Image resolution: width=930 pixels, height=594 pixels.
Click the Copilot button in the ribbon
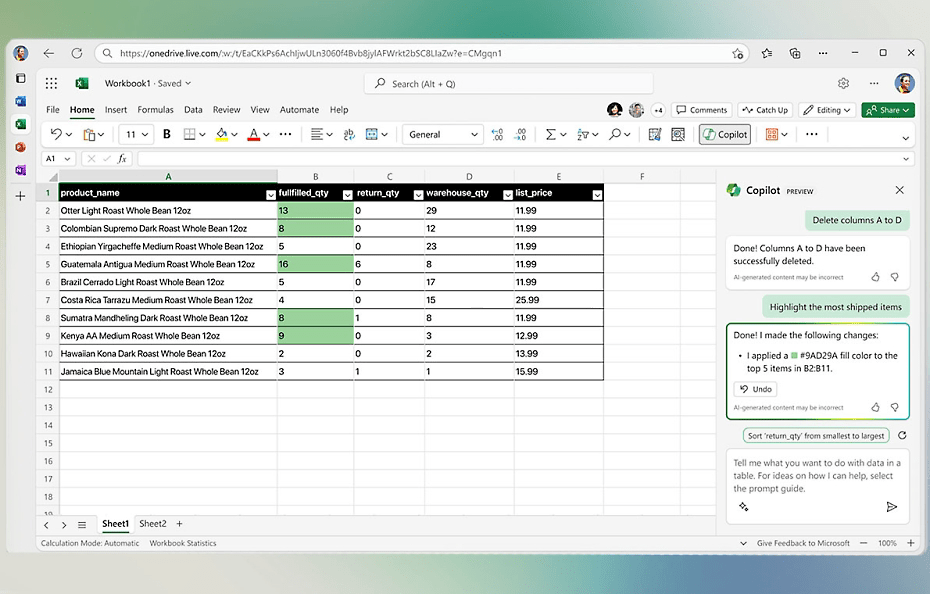(x=725, y=134)
